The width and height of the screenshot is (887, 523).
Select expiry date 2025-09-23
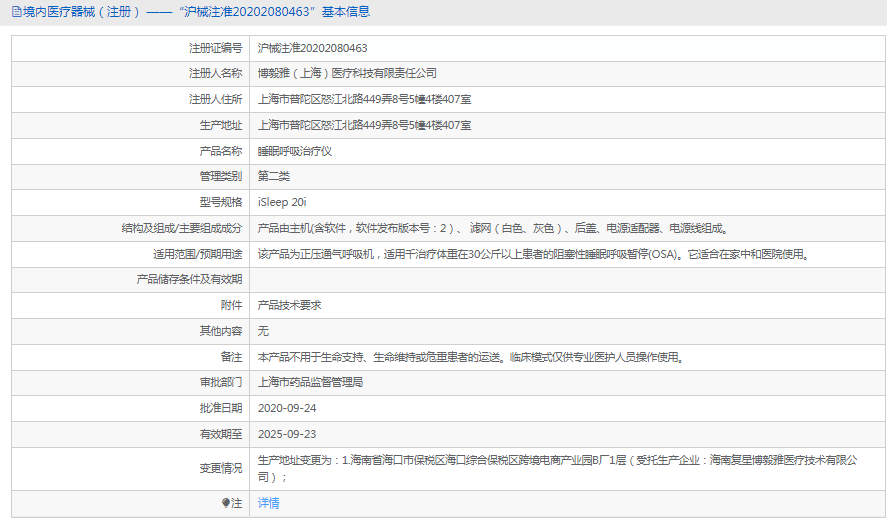pos(287,434)
